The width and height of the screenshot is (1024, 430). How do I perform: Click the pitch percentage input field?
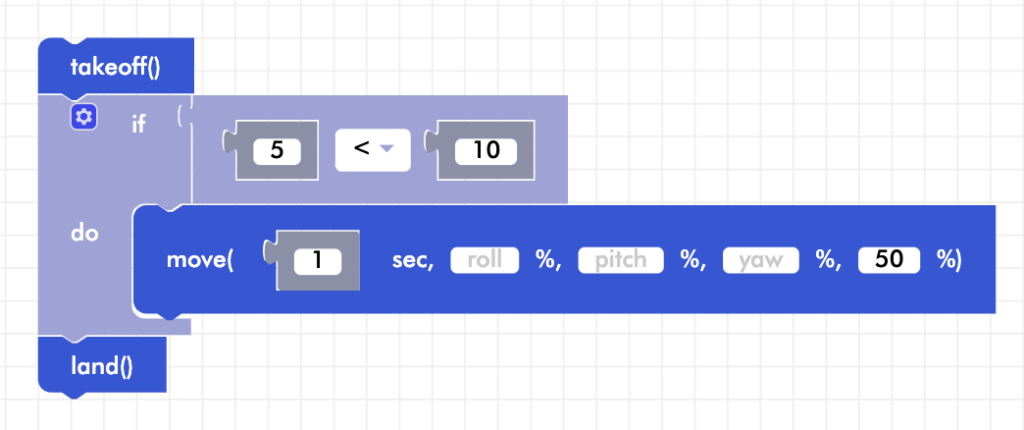click(621, 261)
